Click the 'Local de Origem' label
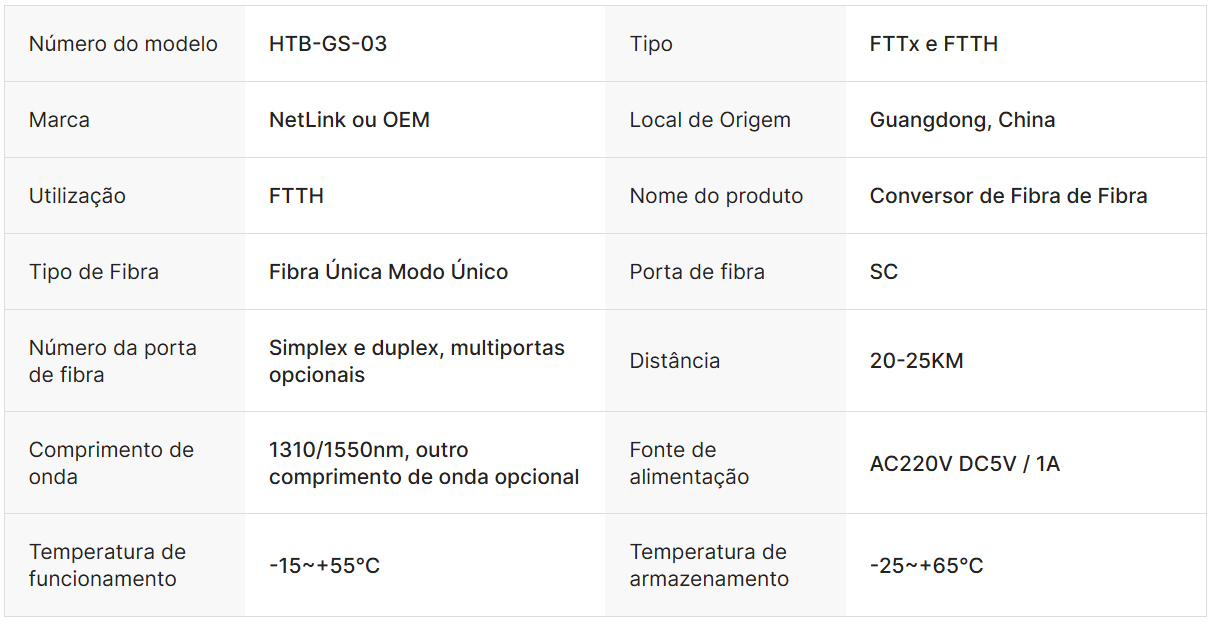 point(710,120)
